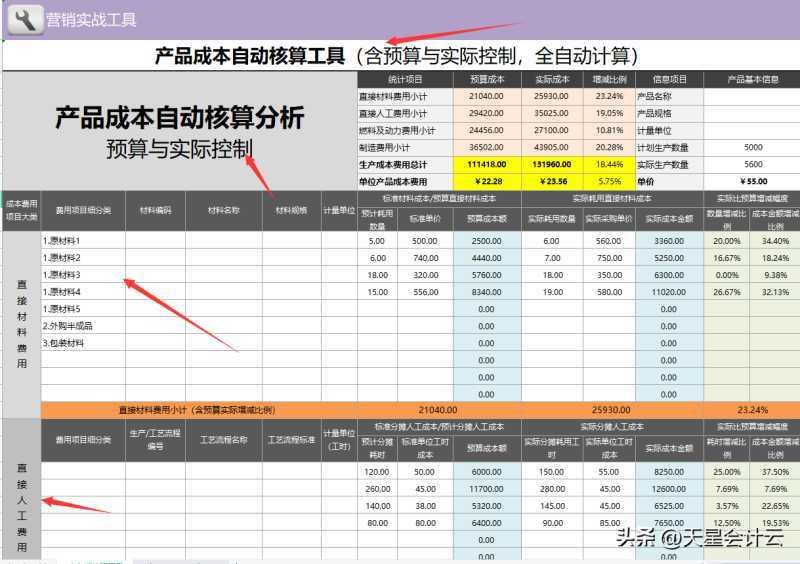Select the actual production quantity cell 5600

point(752,164)
